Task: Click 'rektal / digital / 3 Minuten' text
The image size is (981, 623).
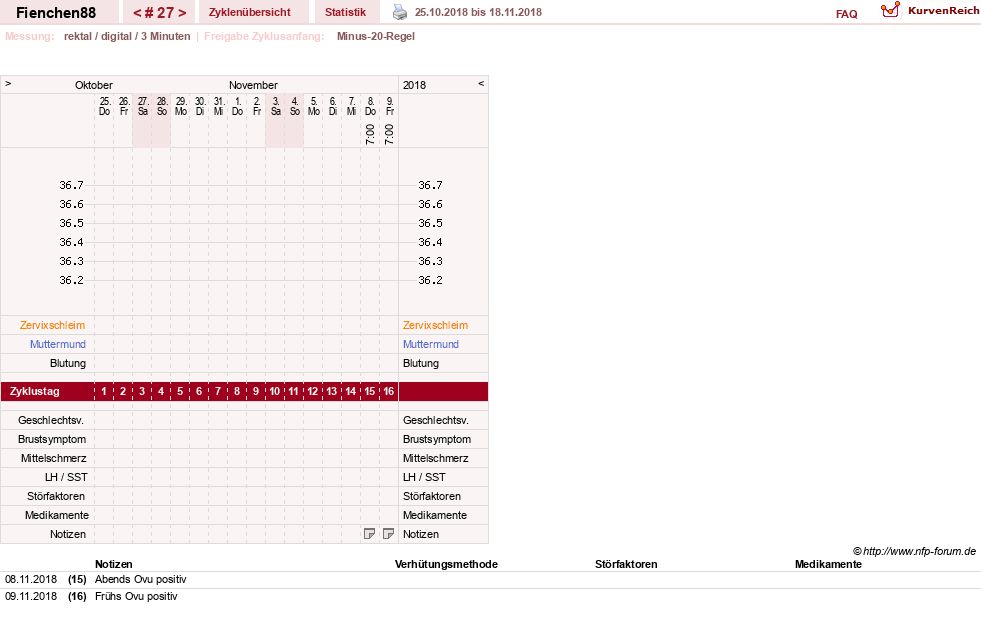Action: coord(127,36)
